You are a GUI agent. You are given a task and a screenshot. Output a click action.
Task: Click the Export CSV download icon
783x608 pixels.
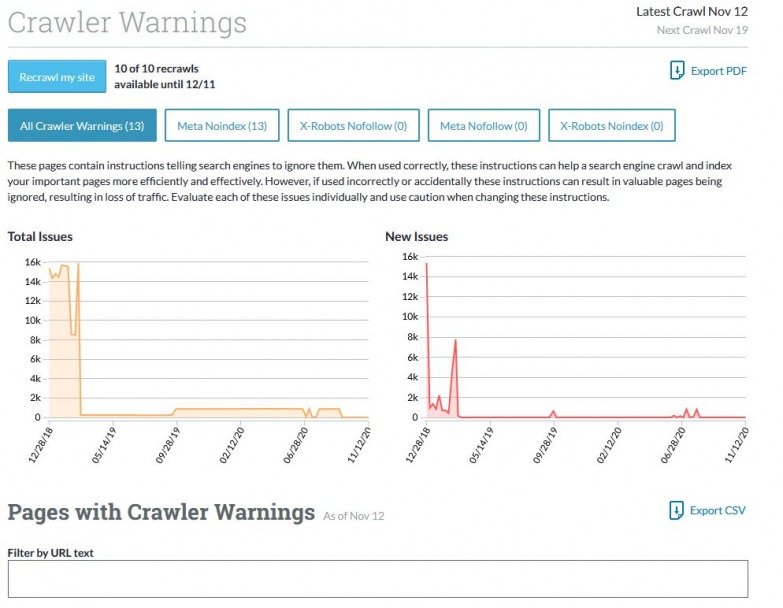[676, 511]
